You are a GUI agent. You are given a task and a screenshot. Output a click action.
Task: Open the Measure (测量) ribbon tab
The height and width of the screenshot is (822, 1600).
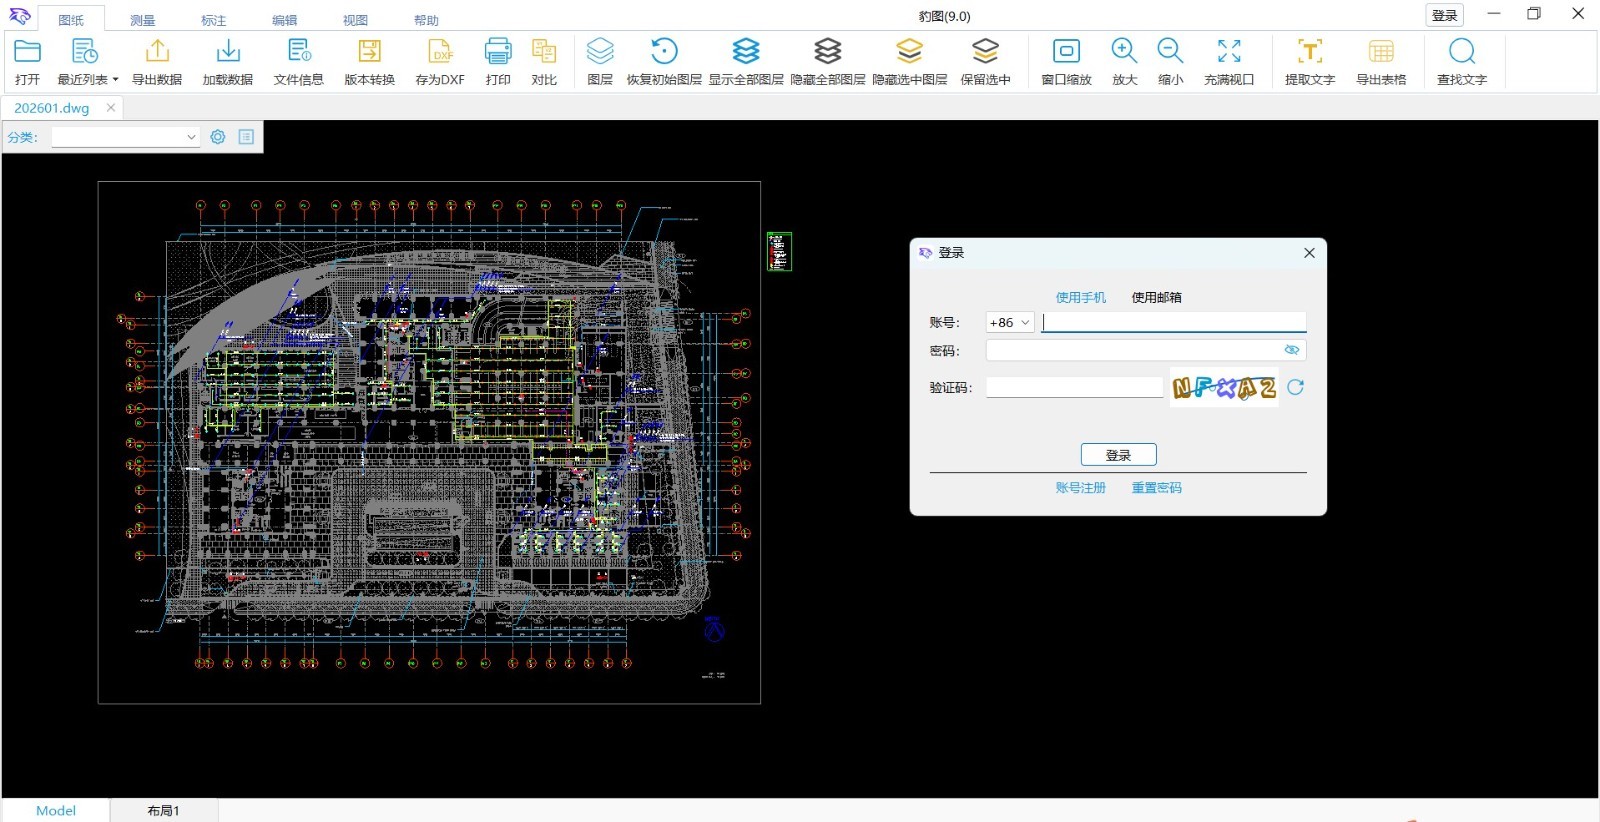142,20
